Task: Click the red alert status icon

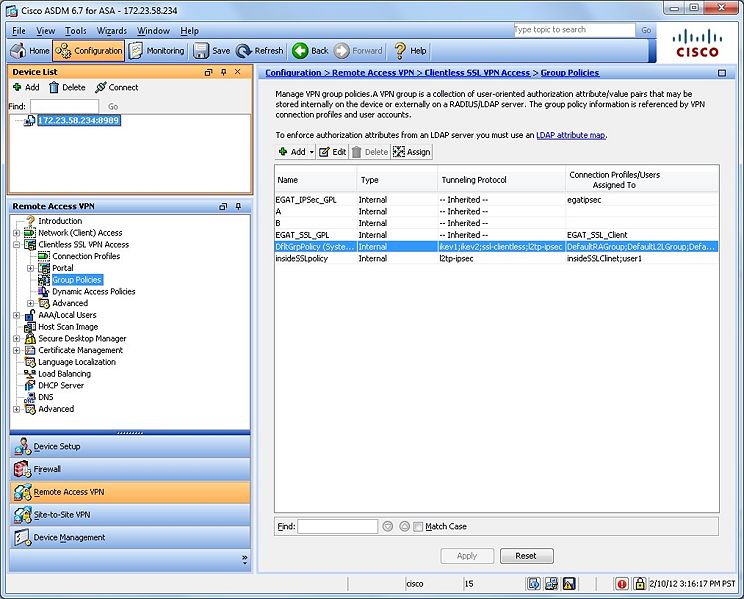Action: click(x=622, y=584)
